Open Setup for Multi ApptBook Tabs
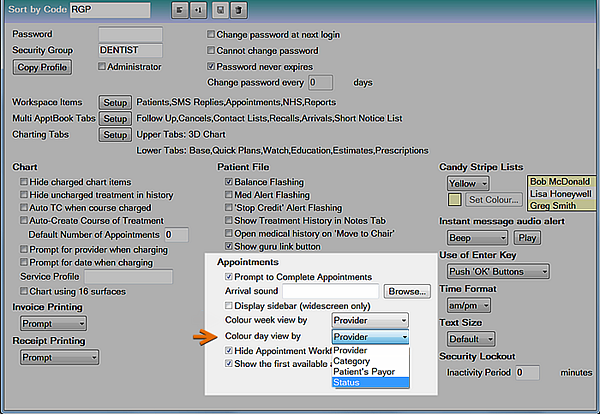Screen dimensions: 600x414 point(115,119)
